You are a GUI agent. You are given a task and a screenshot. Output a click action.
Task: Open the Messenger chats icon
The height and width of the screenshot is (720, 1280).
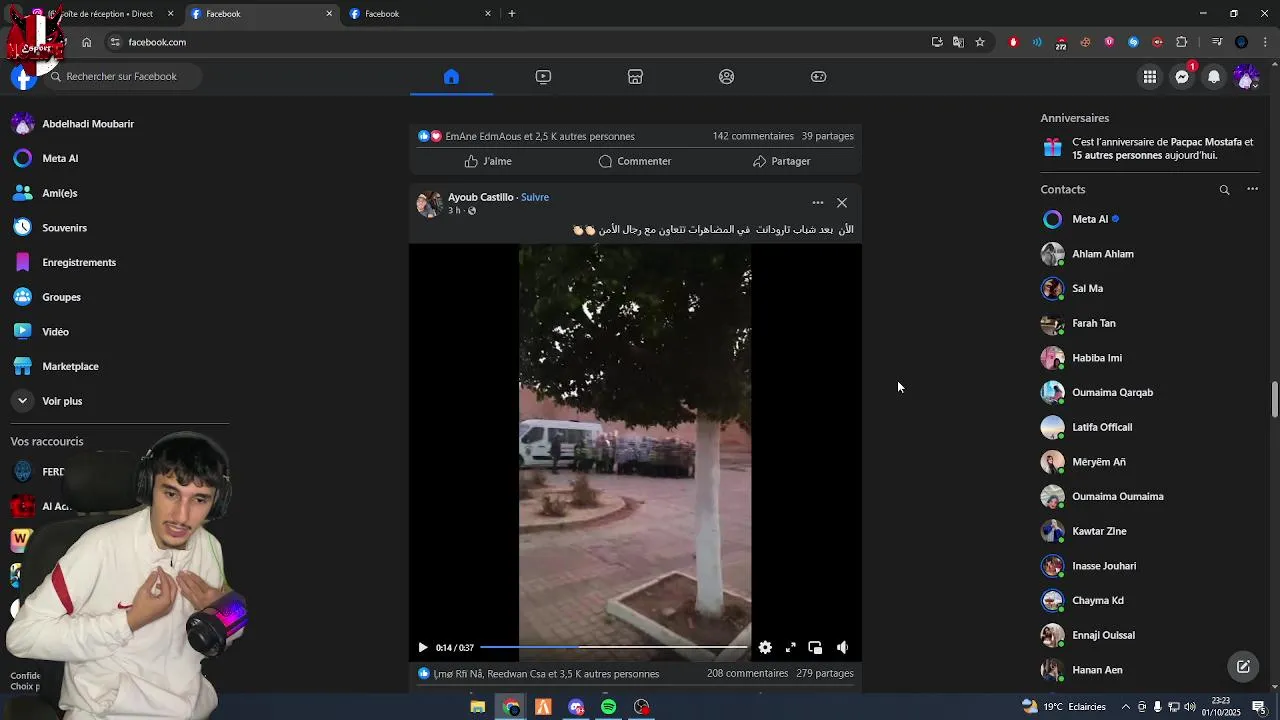(x=1182, y=77)
